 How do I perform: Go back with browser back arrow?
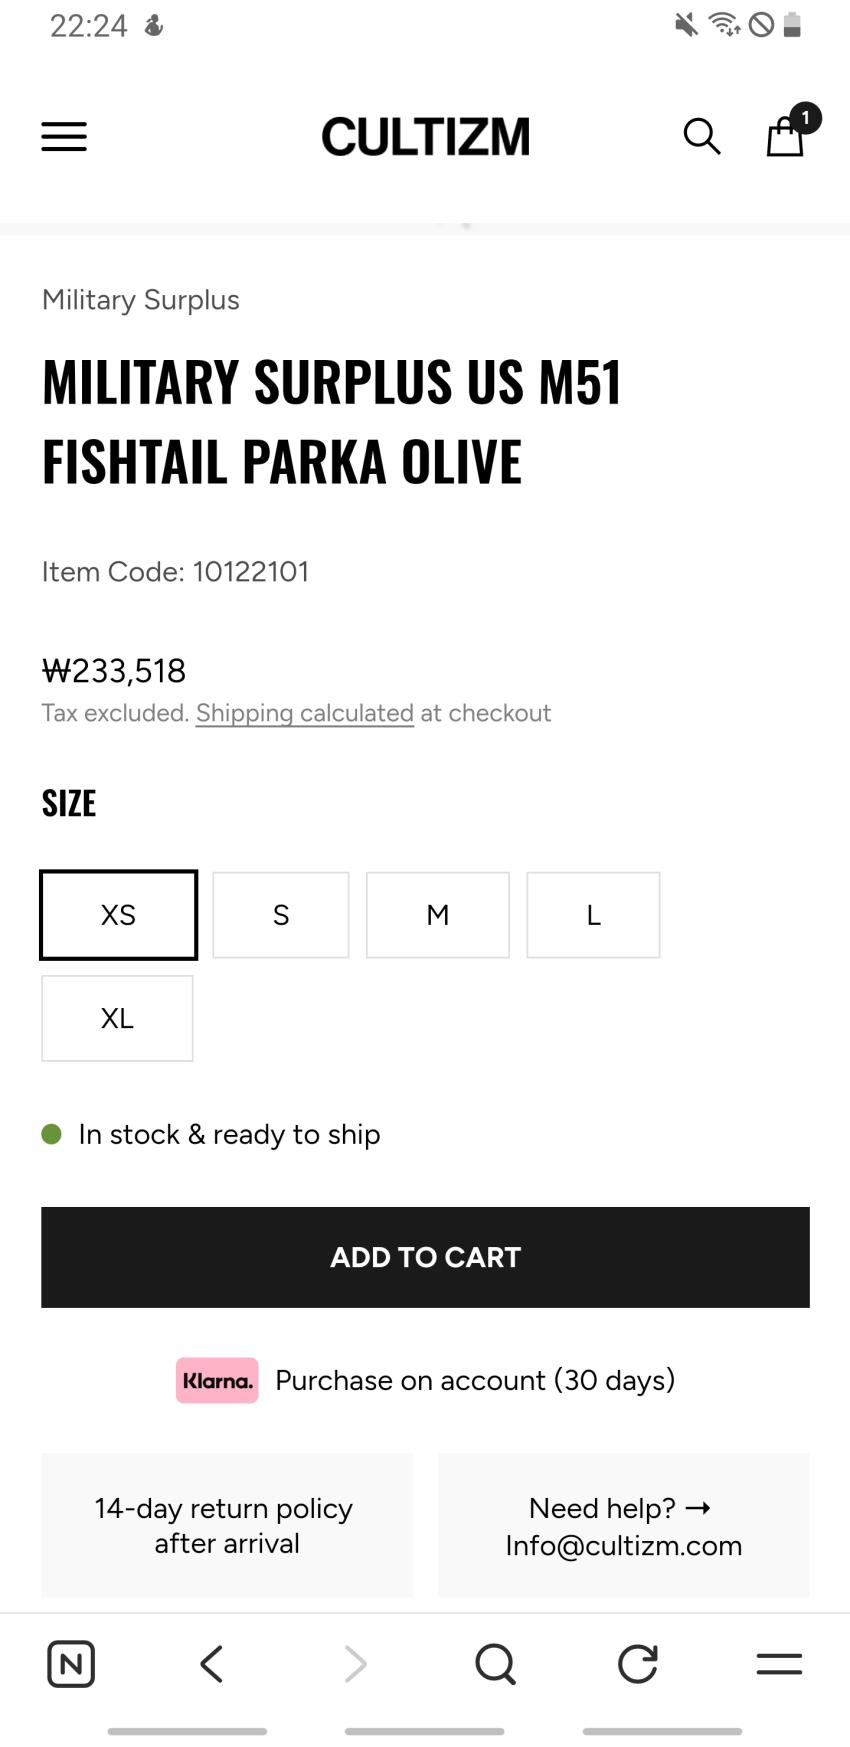[x=212, y=1664]
